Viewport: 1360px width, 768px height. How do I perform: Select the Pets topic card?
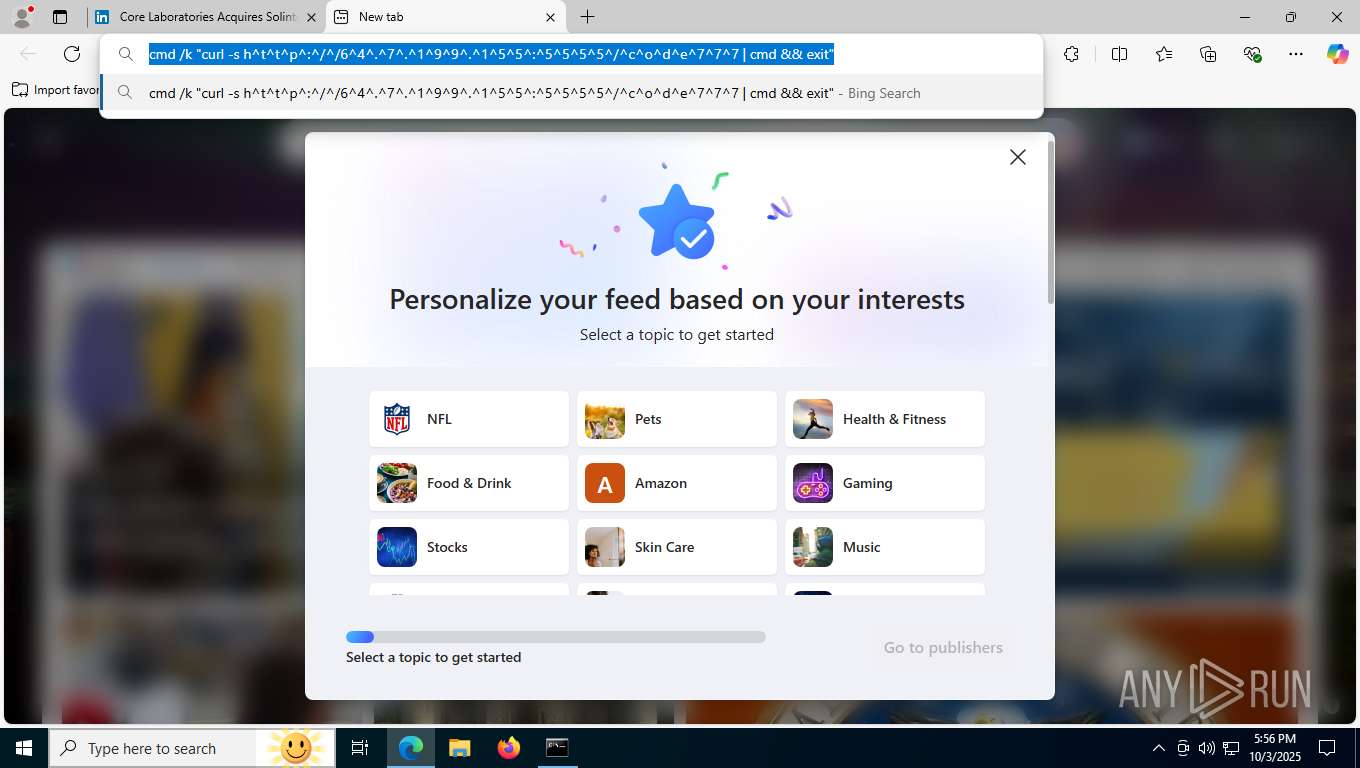[x=677, y=419]
